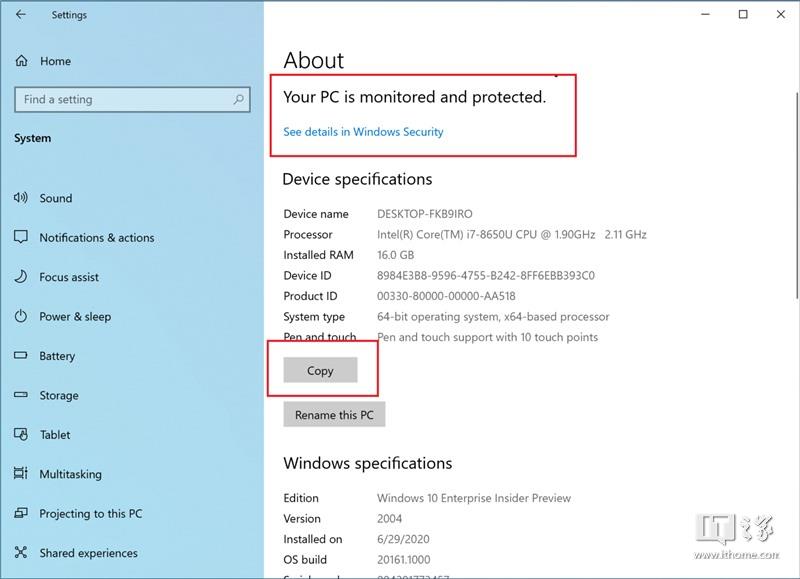
Task: Click the Home house icon
Action: point(21,61)
